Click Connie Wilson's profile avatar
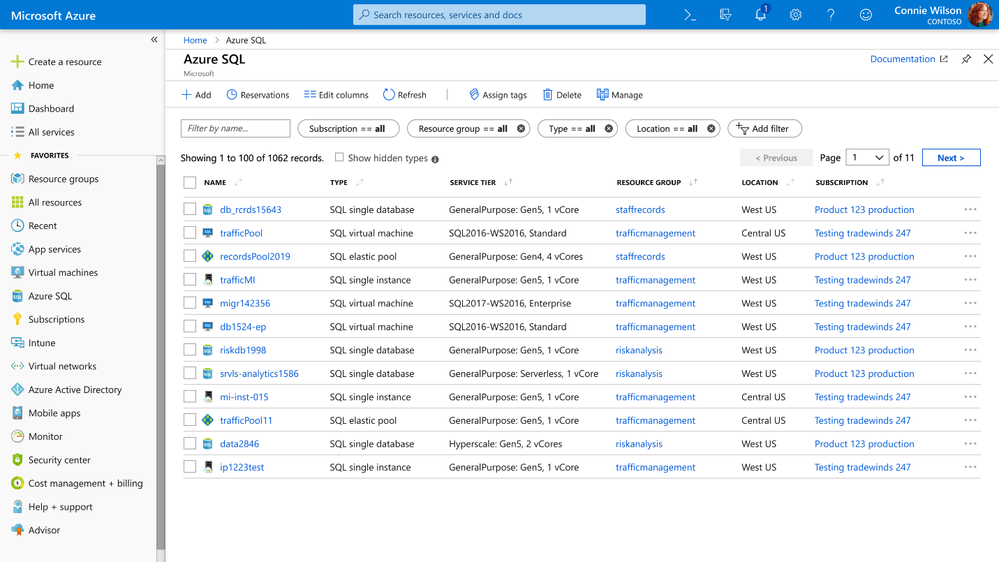This screenshot has width=999, height=562. [x=979, y=14]
